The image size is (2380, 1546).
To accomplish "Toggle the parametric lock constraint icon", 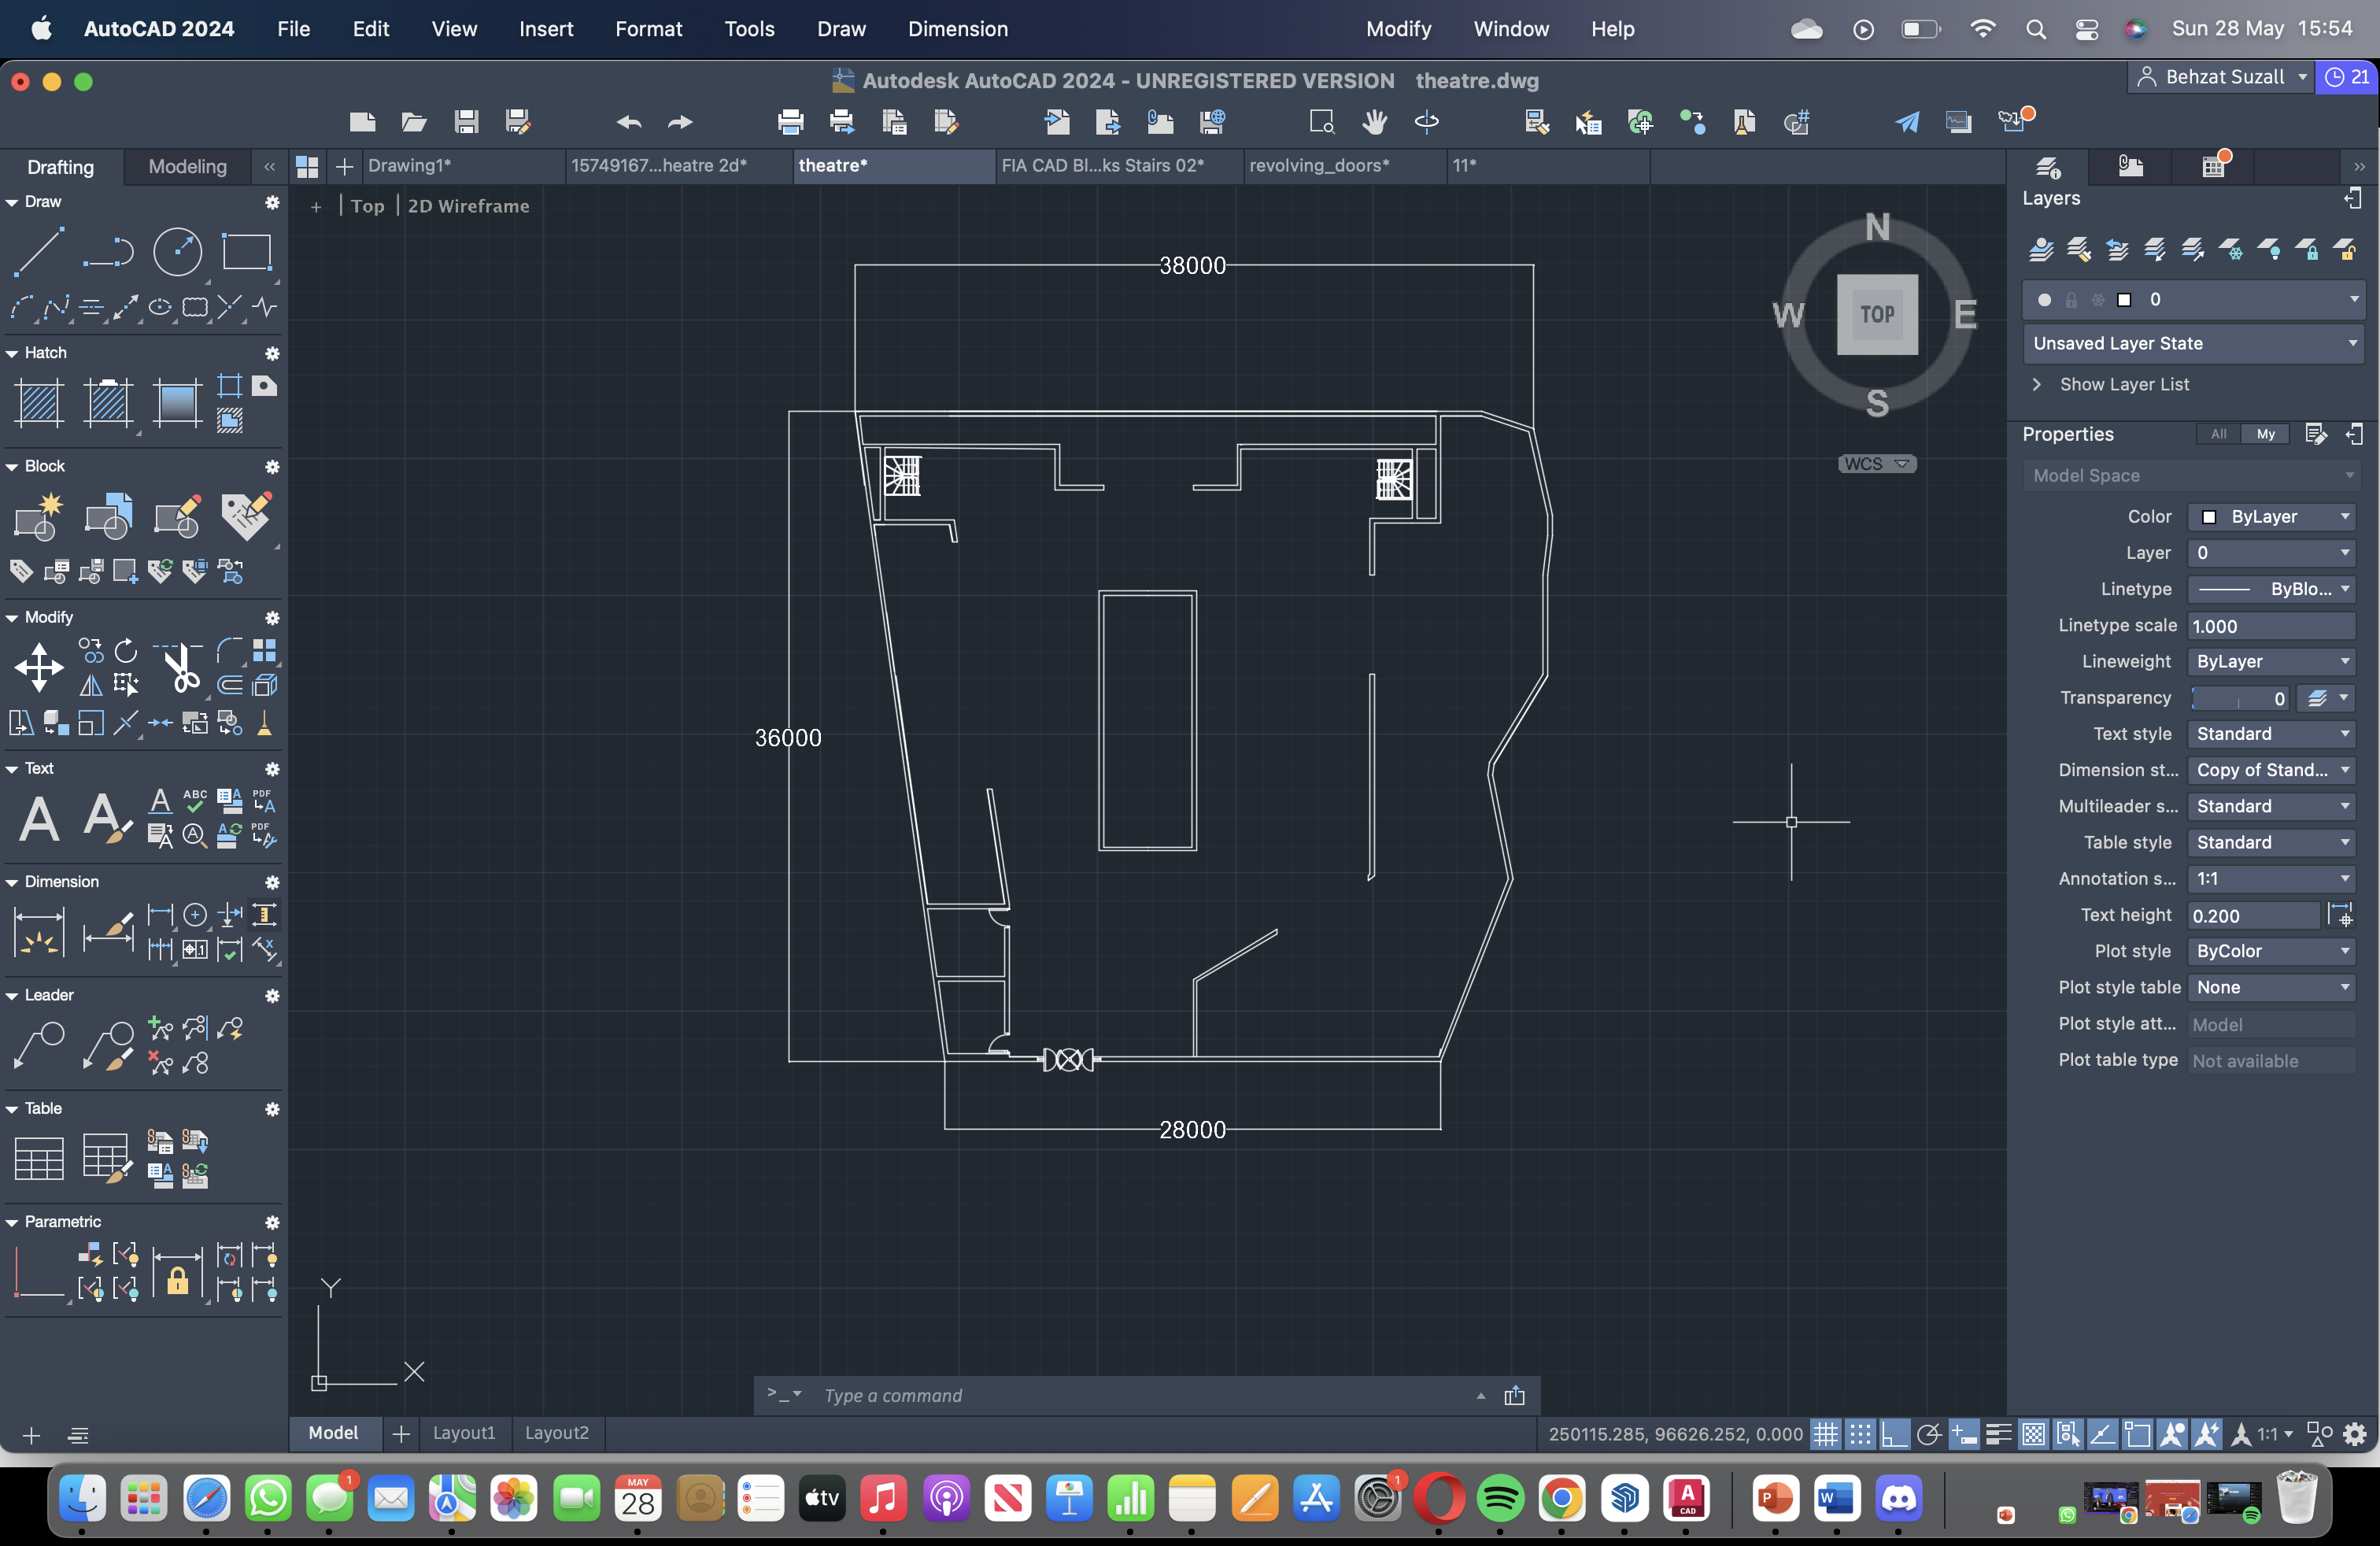I will (x=177, y=1273).
